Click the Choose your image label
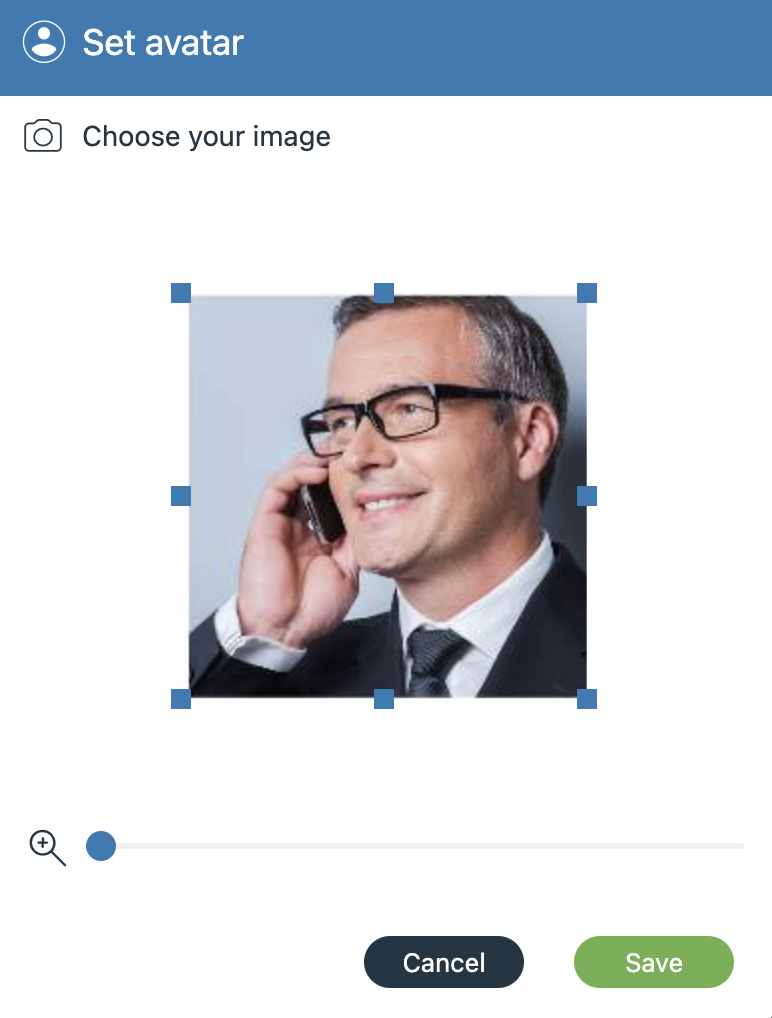The image size is (772, 1018). pos(206,137)
